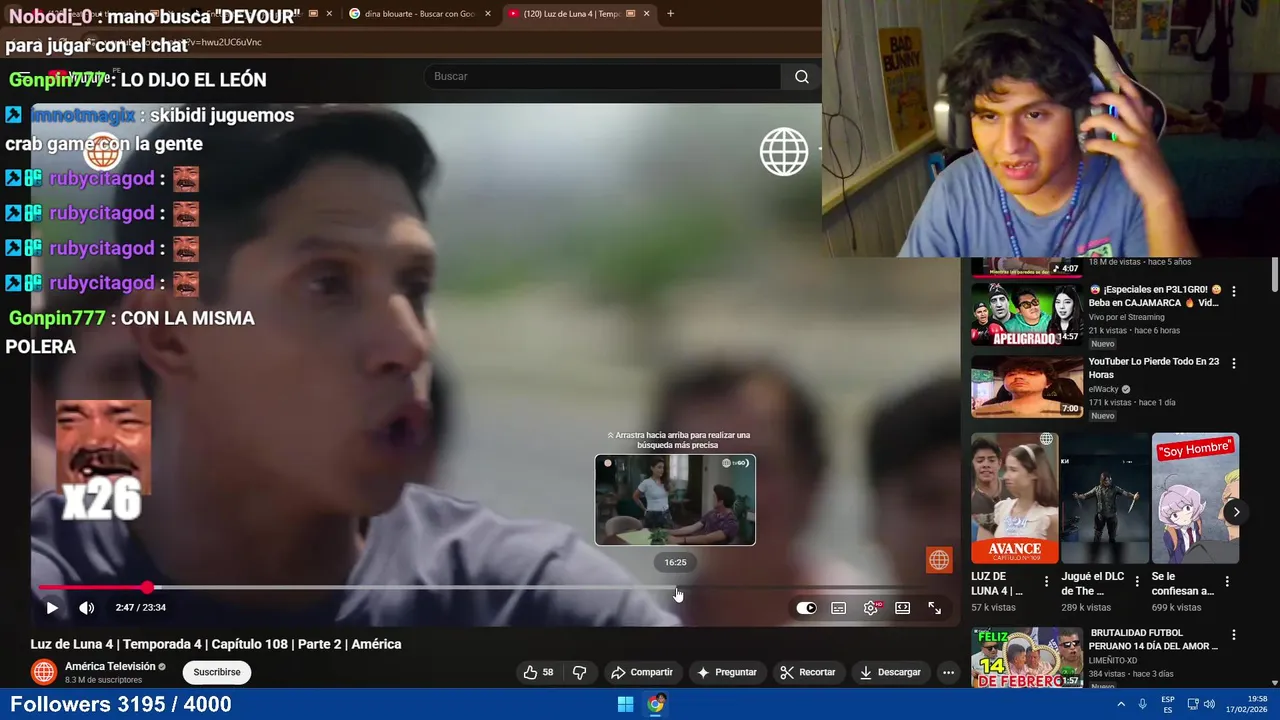
Task: Open a new browser tab with the plus button
Action: pyautogui.click(x=670, y=14)
